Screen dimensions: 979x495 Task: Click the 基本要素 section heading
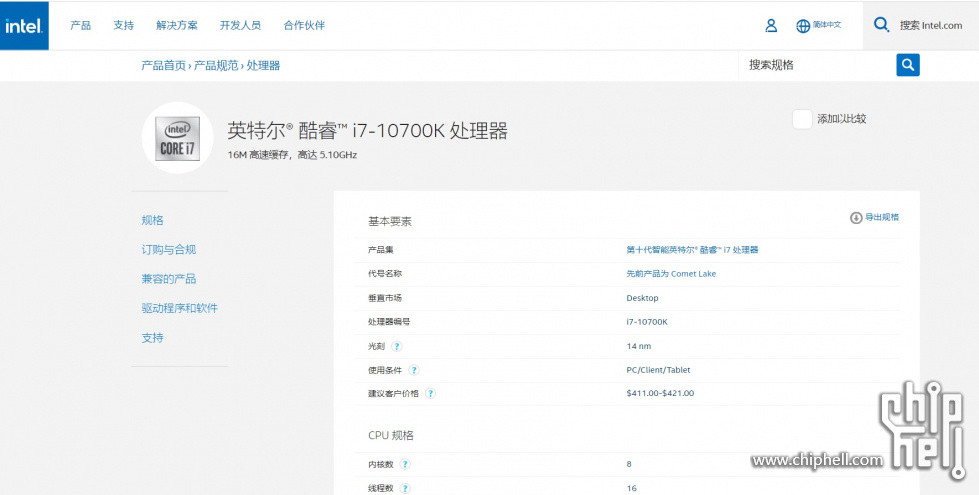[x=390, y=222]
